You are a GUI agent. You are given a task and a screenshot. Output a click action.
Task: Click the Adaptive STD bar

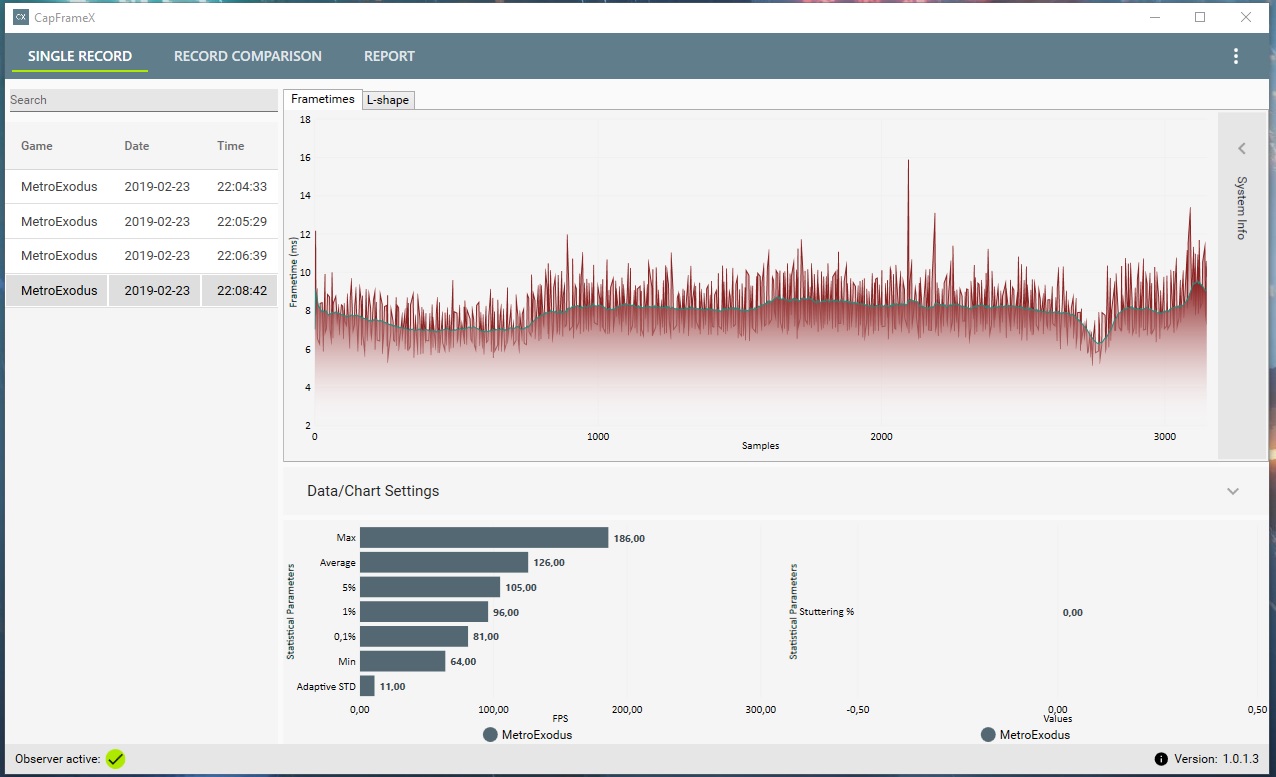[367, 686]
